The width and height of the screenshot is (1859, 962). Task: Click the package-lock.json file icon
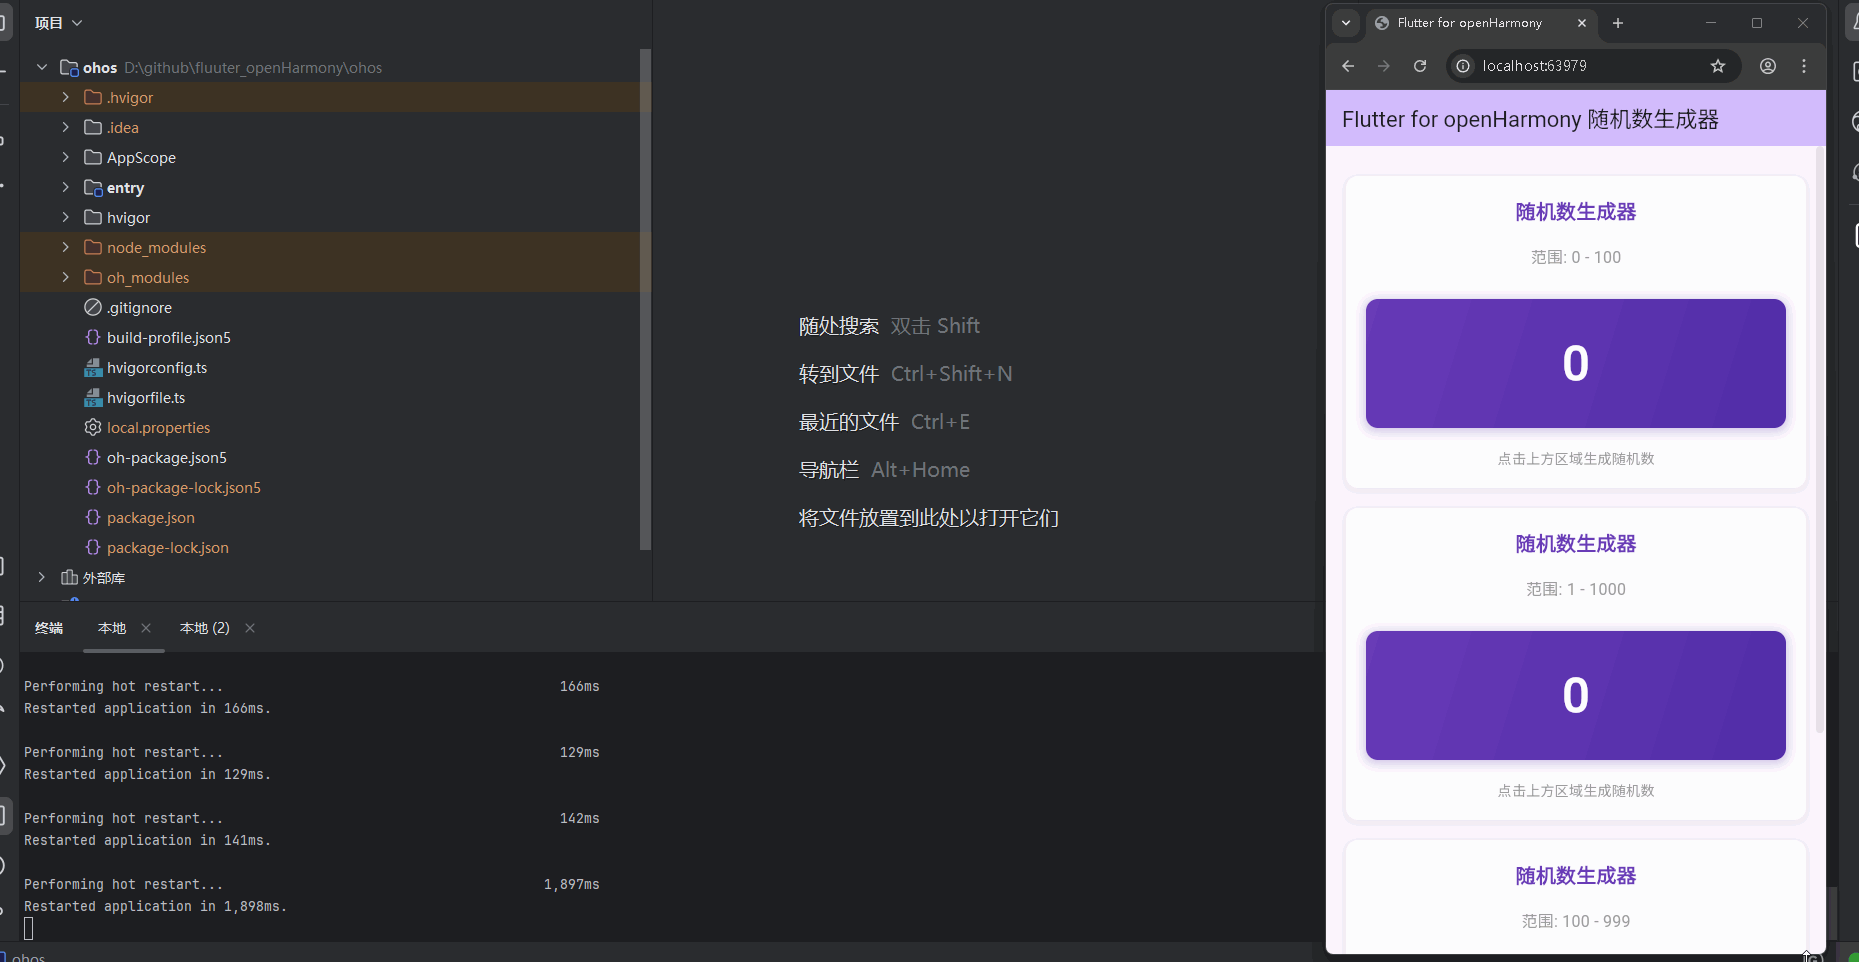tap(93, 547)
